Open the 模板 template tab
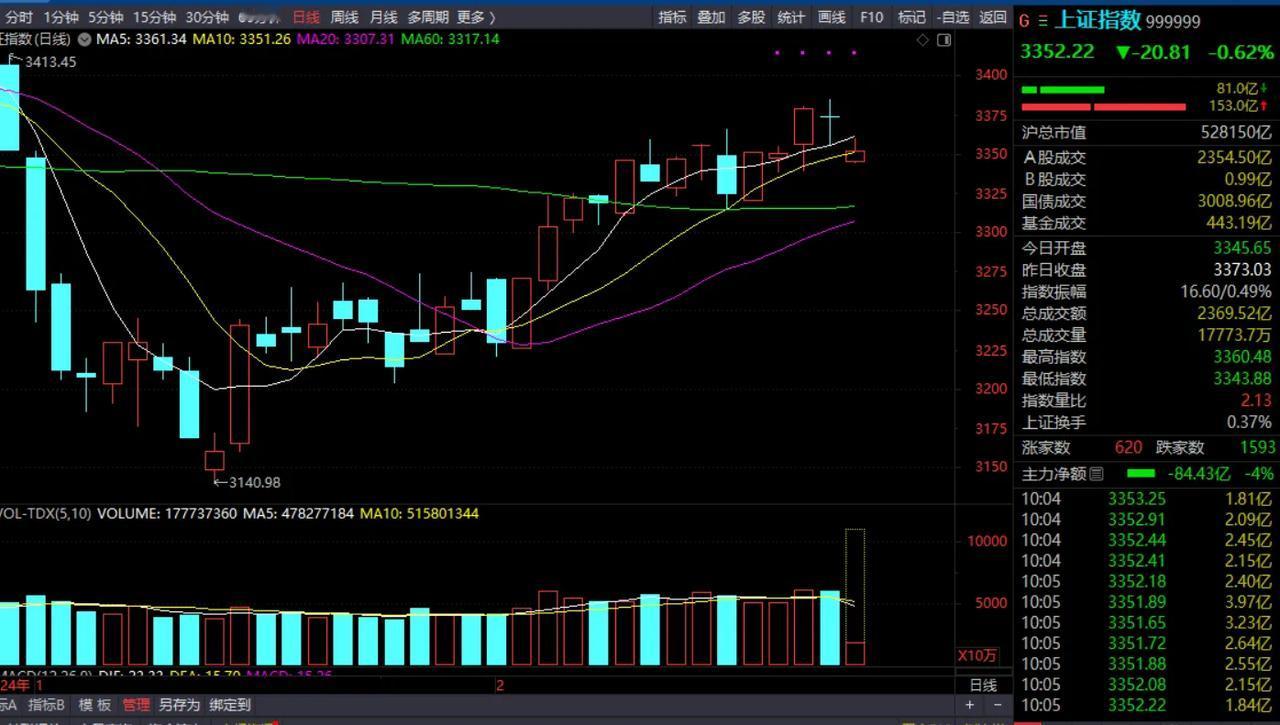The width and height of the screenshot is (1280, 725). [95, 705]
